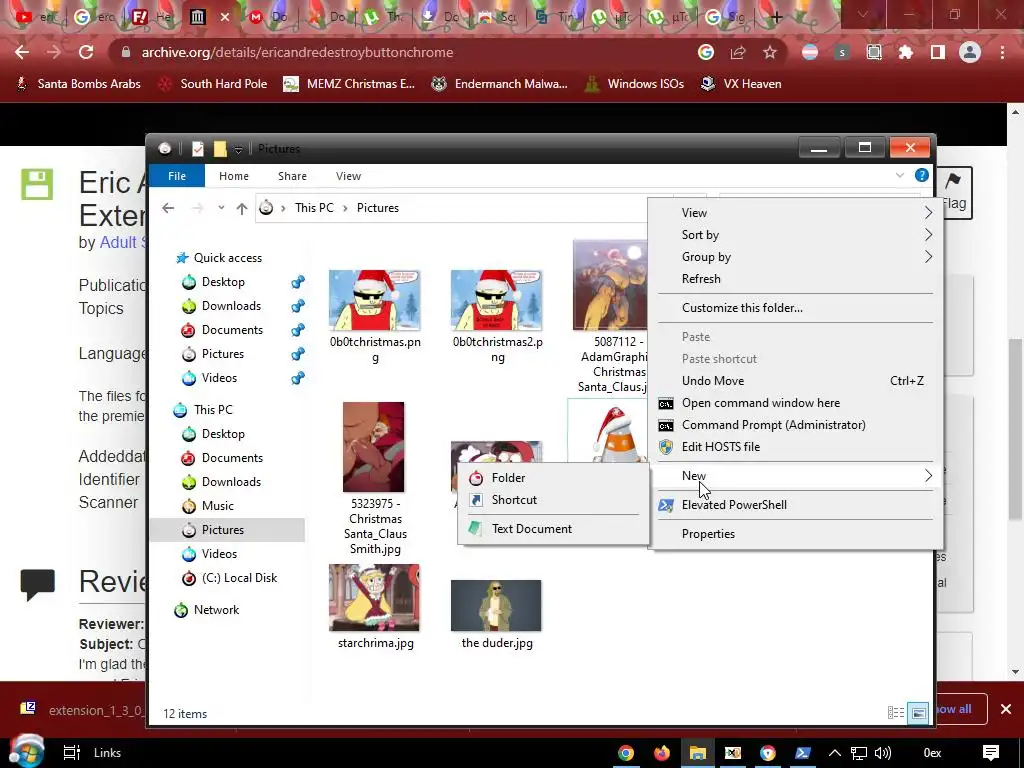
Task: Launch Chrome from the taskbar
Action: [626, 753]
